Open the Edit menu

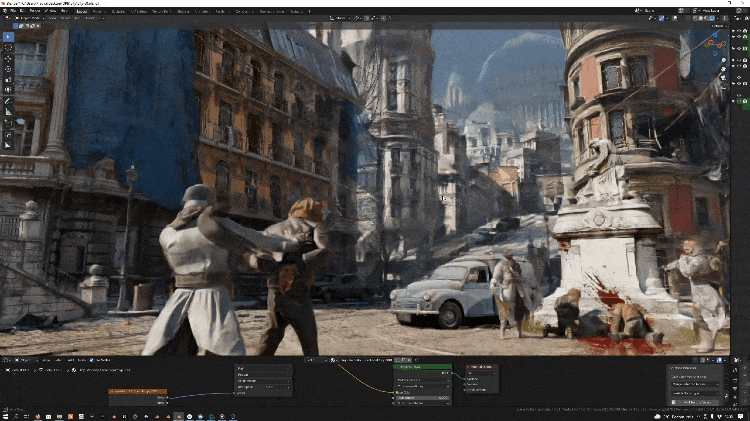point(23,11)
